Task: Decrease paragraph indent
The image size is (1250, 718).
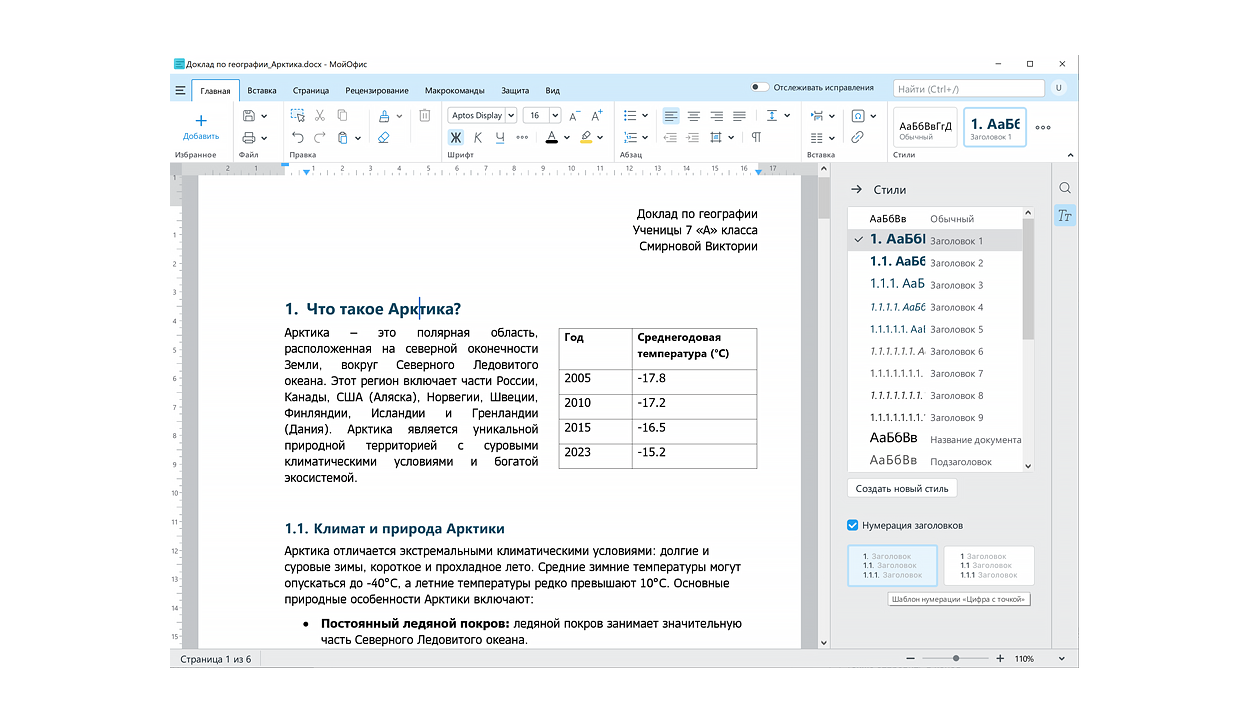Action: pyautogui.click(x=670, y=137)
